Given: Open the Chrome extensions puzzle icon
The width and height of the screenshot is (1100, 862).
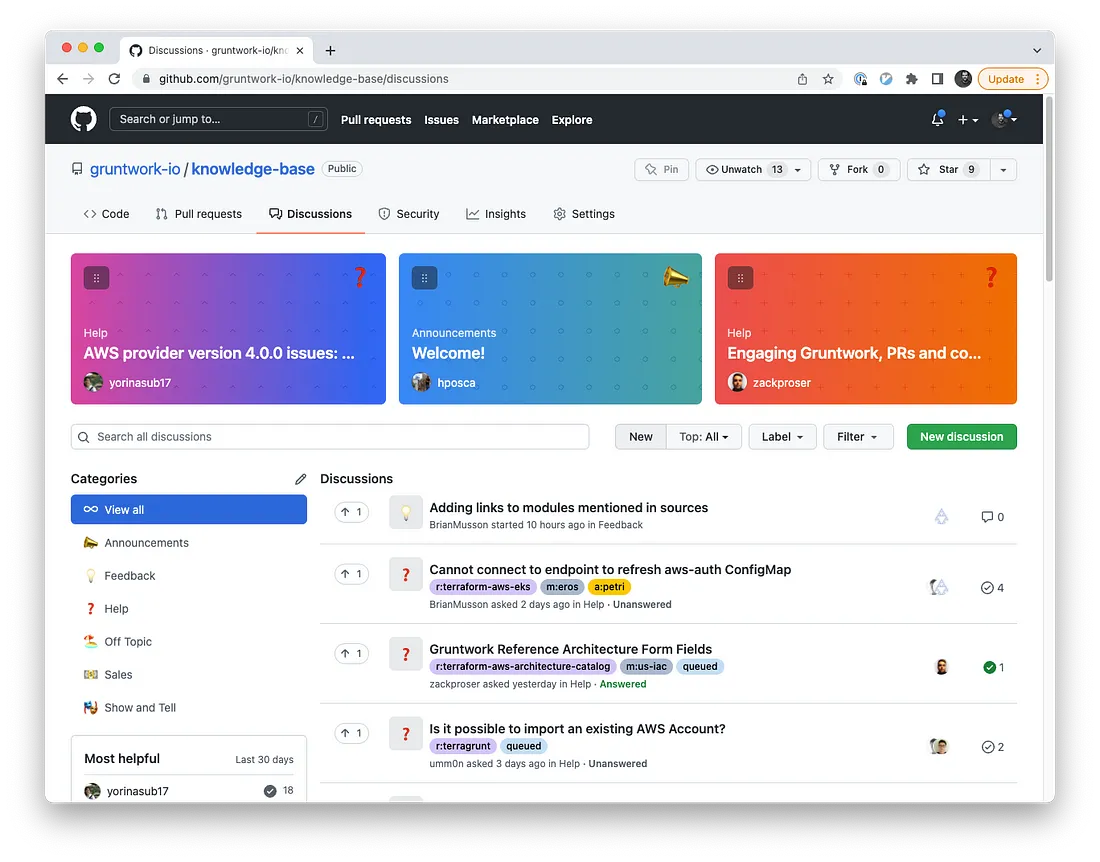Looking at the screenshot, I should 911,79.
